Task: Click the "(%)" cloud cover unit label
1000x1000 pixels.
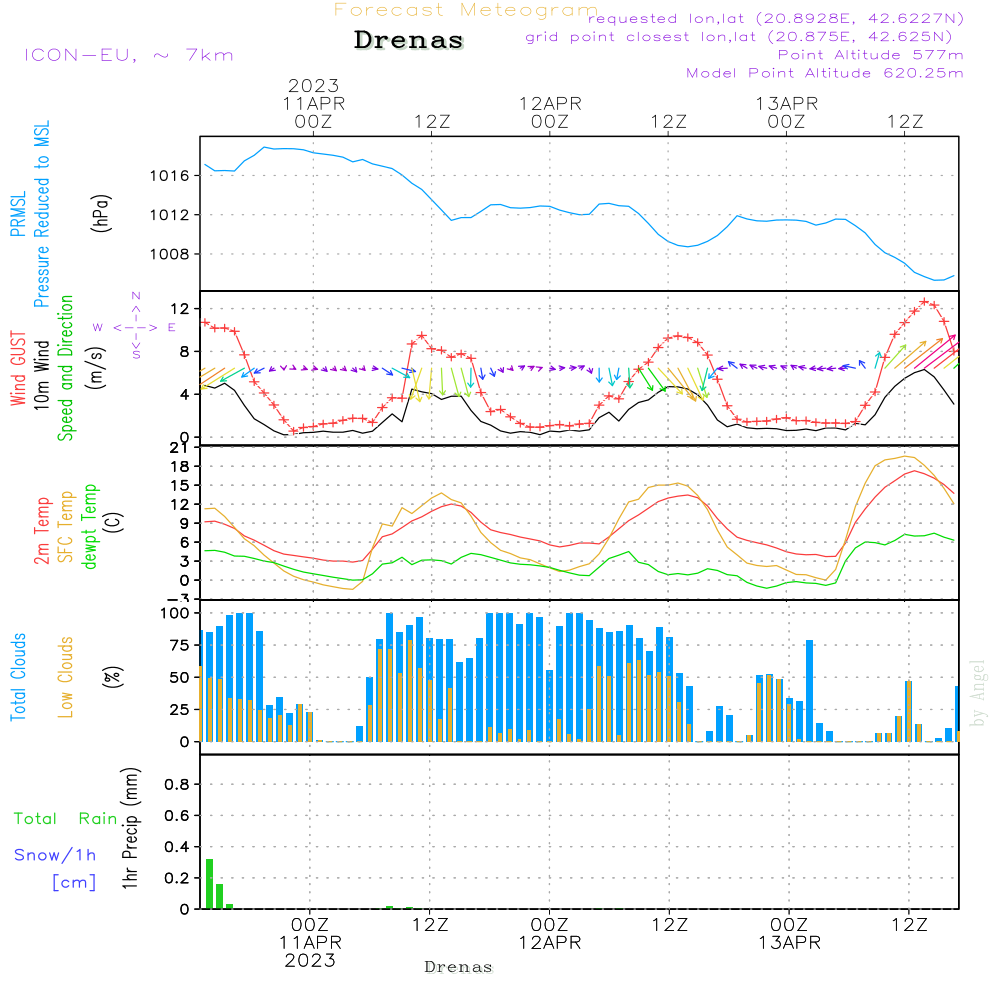Action: [112, 677]
